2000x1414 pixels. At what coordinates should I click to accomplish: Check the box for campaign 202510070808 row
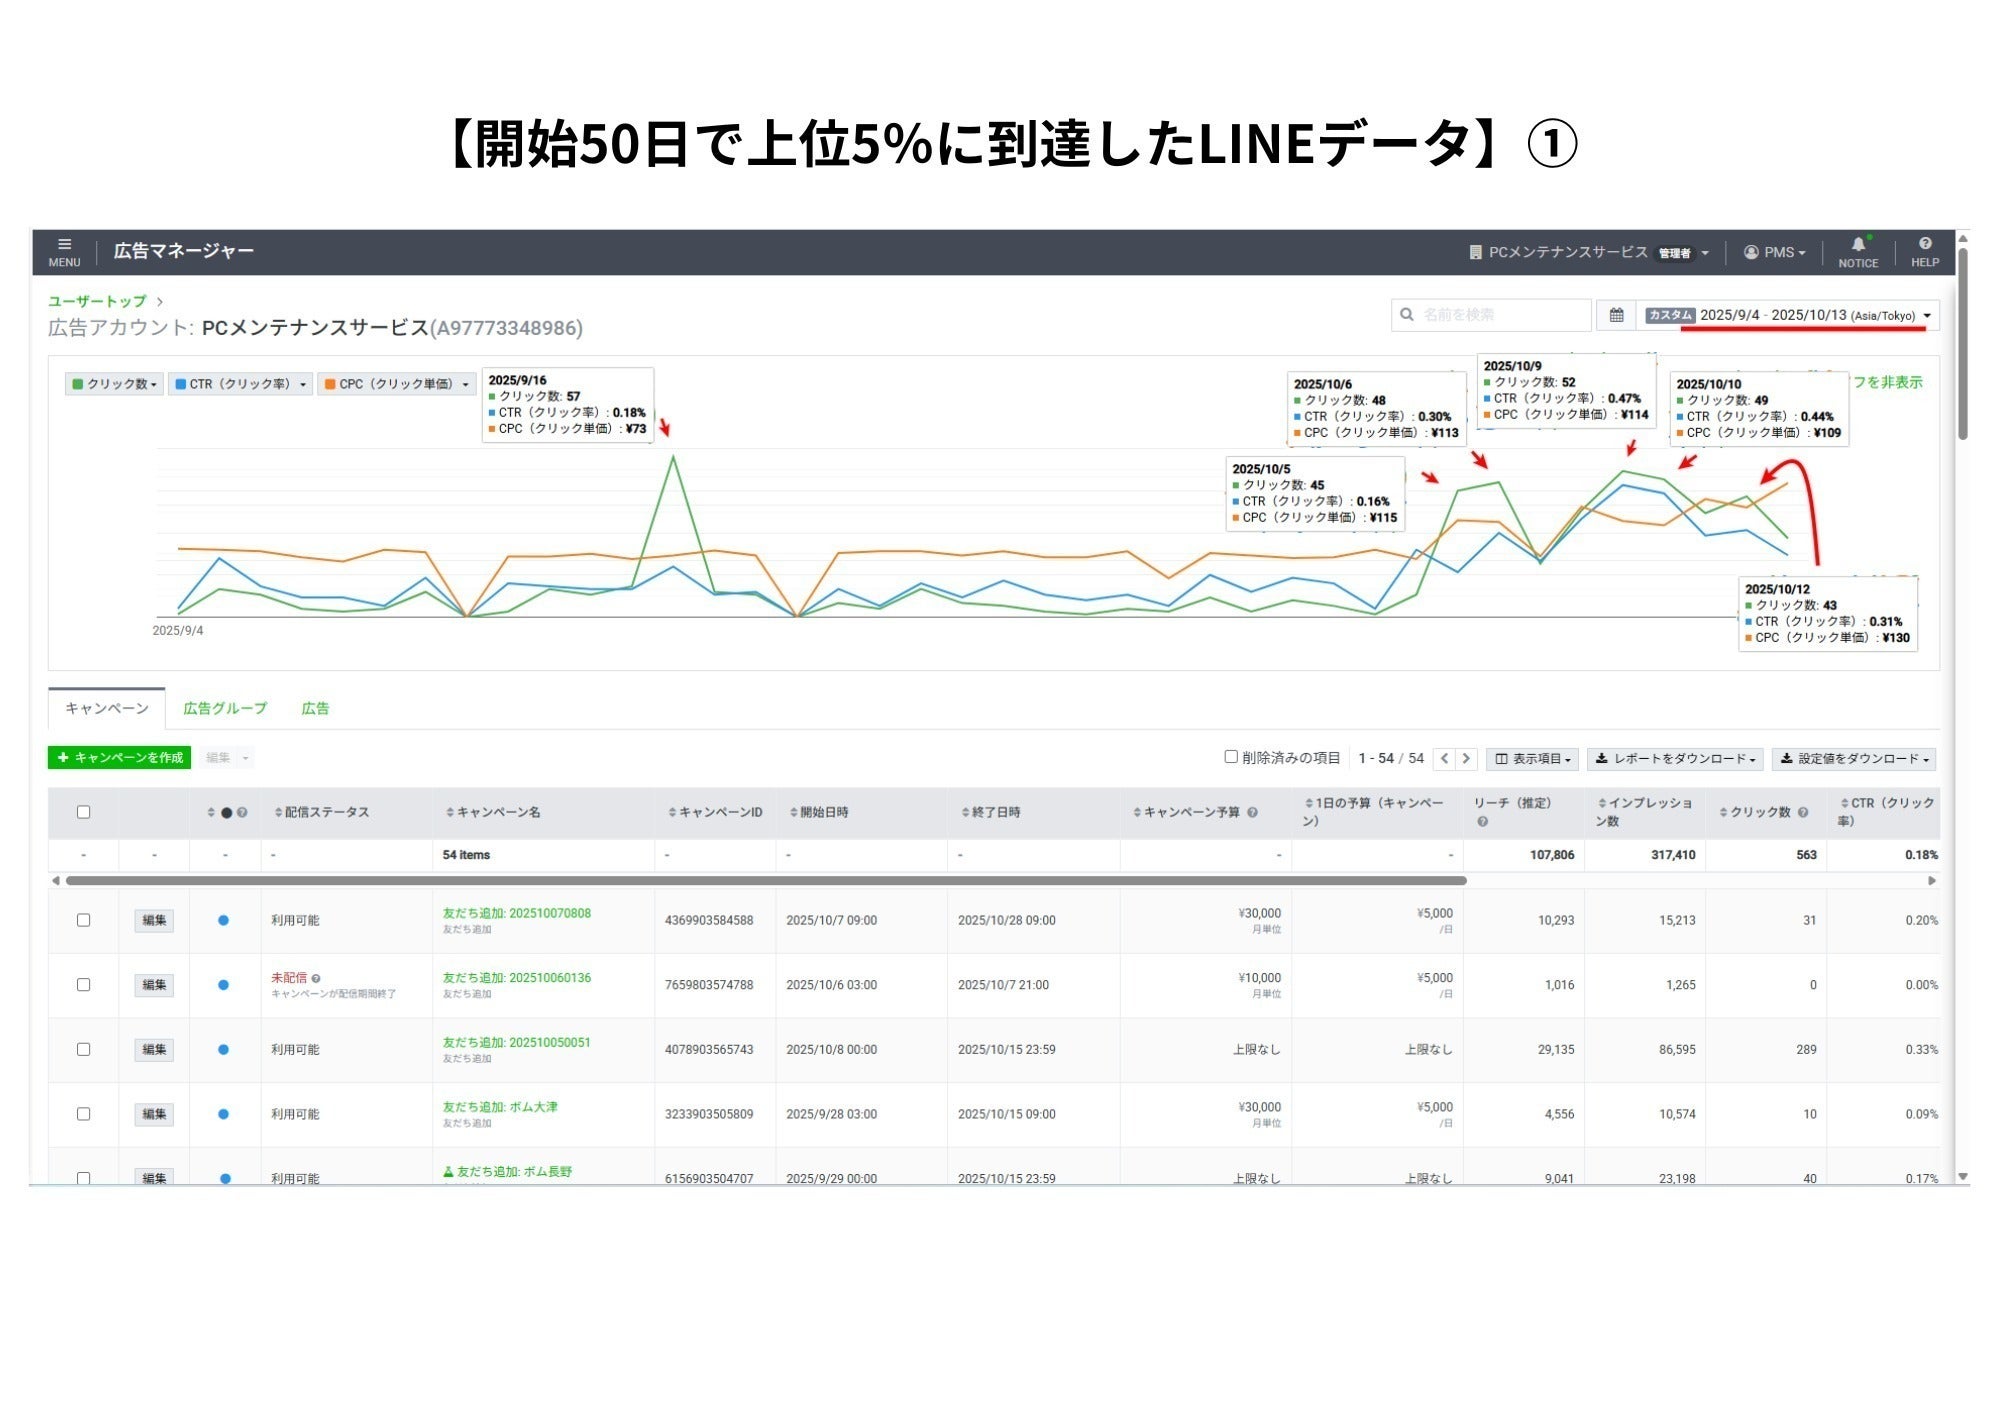click(84, 920)
